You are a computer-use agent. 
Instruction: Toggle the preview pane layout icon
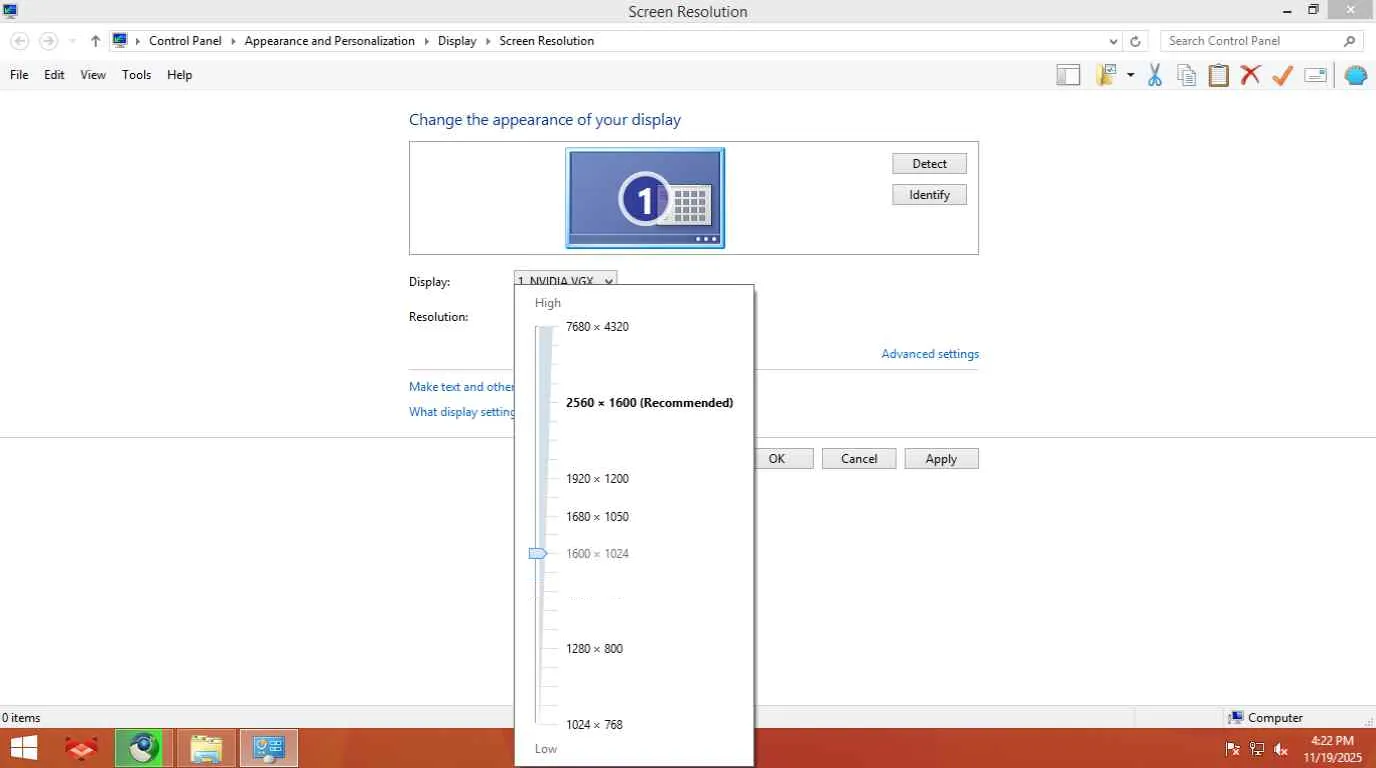pos(1068,75)
